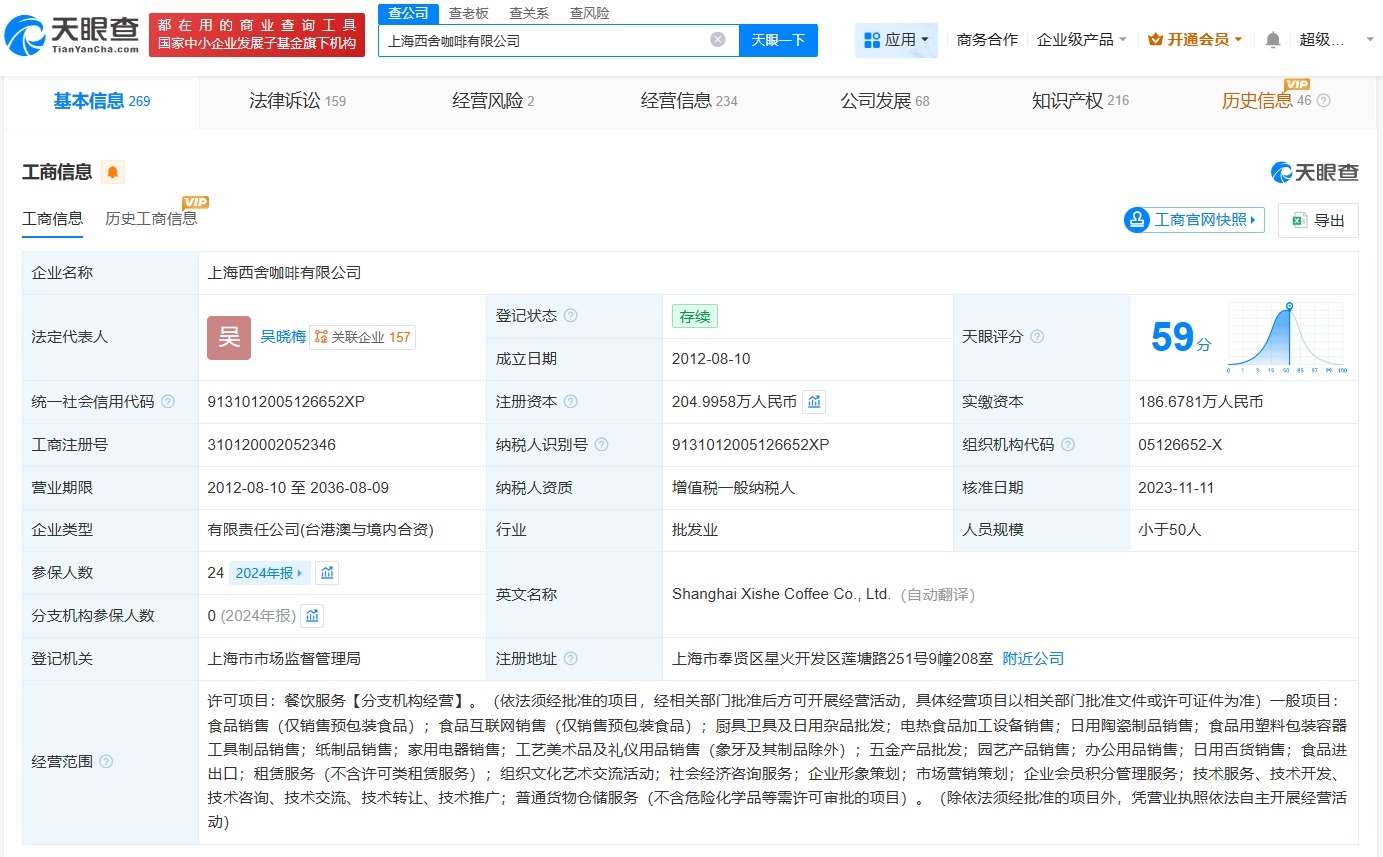Open the 应用 dropdown
The width and height of the screenshot is (1383, 857).
tap(896, 39)
